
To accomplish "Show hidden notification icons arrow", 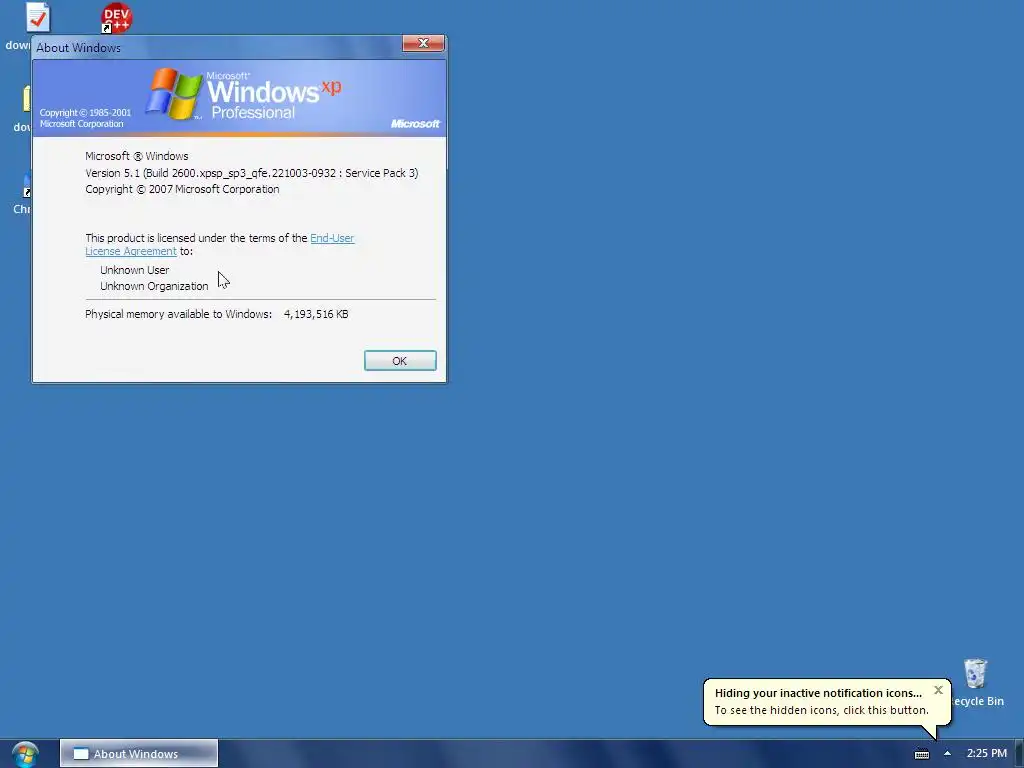I will tap(947, 754).
